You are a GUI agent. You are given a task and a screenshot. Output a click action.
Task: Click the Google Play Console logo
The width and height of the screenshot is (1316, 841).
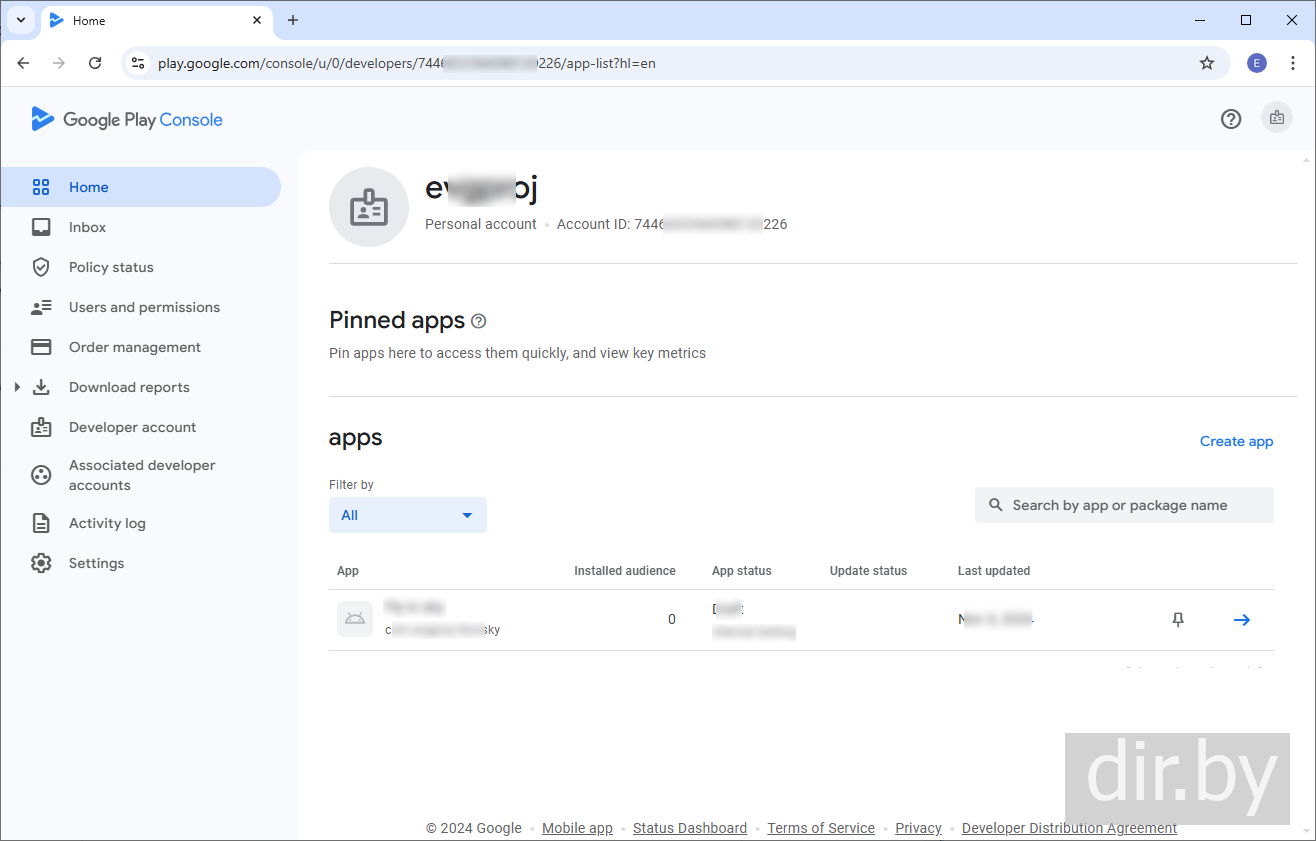tap(127, 120)
